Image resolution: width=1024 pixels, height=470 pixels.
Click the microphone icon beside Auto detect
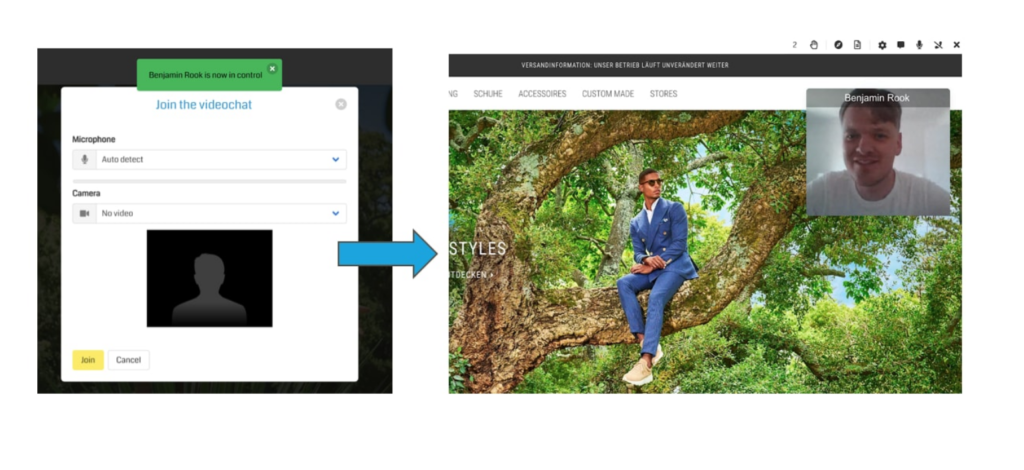[x=84, y=159]
